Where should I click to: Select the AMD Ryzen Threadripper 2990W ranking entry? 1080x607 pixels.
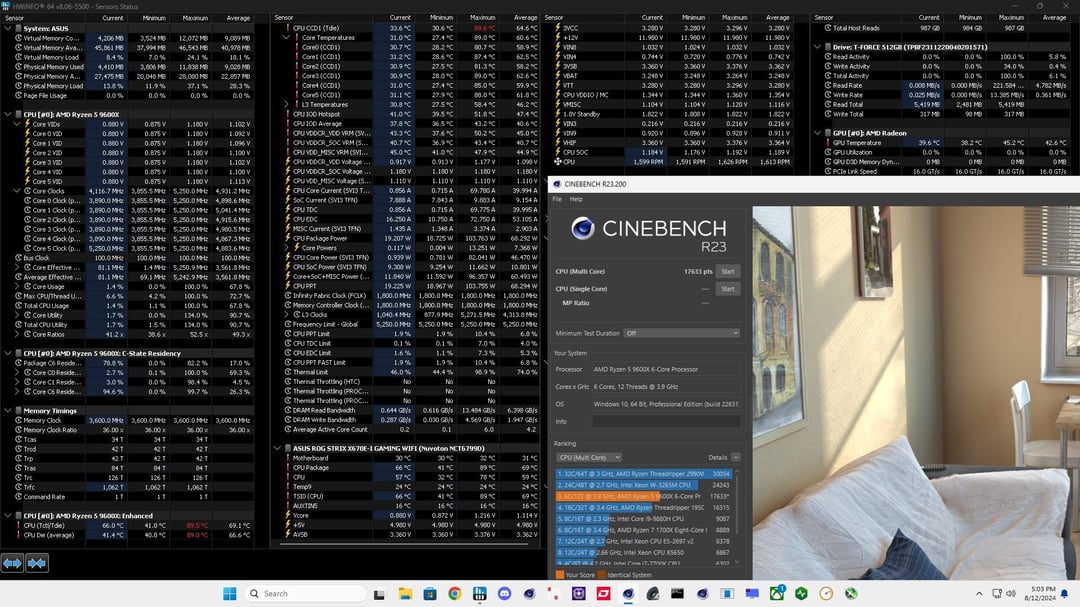click(x=644, y=474)
